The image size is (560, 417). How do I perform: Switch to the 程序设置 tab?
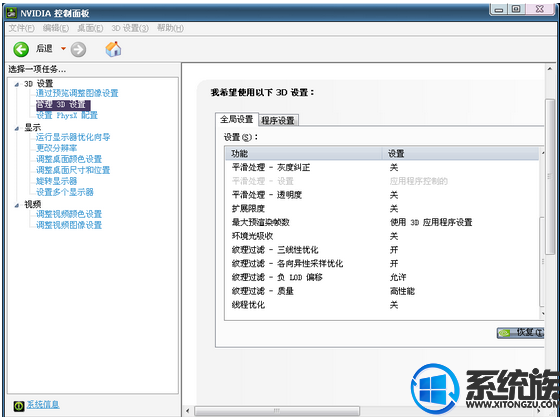[x=278, y=121]
